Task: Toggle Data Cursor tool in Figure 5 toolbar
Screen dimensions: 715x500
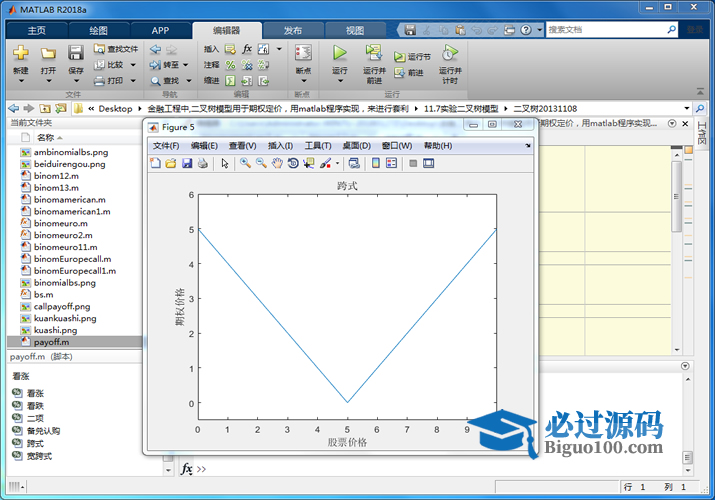Action: (309, 163)
